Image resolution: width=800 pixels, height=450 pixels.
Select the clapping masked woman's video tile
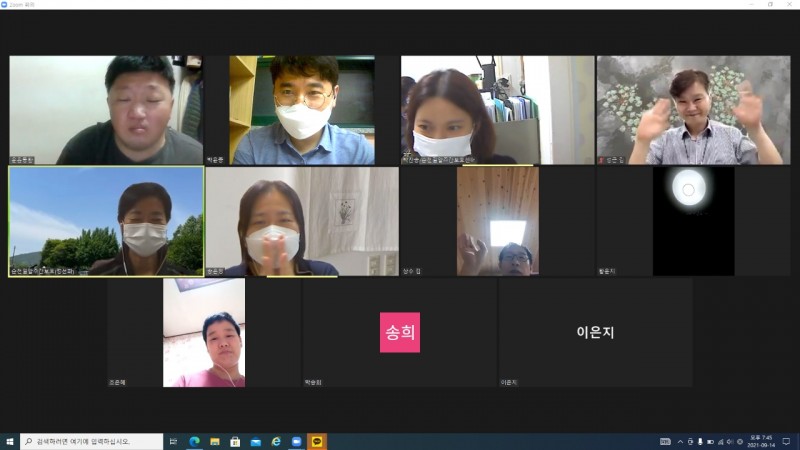302,221
